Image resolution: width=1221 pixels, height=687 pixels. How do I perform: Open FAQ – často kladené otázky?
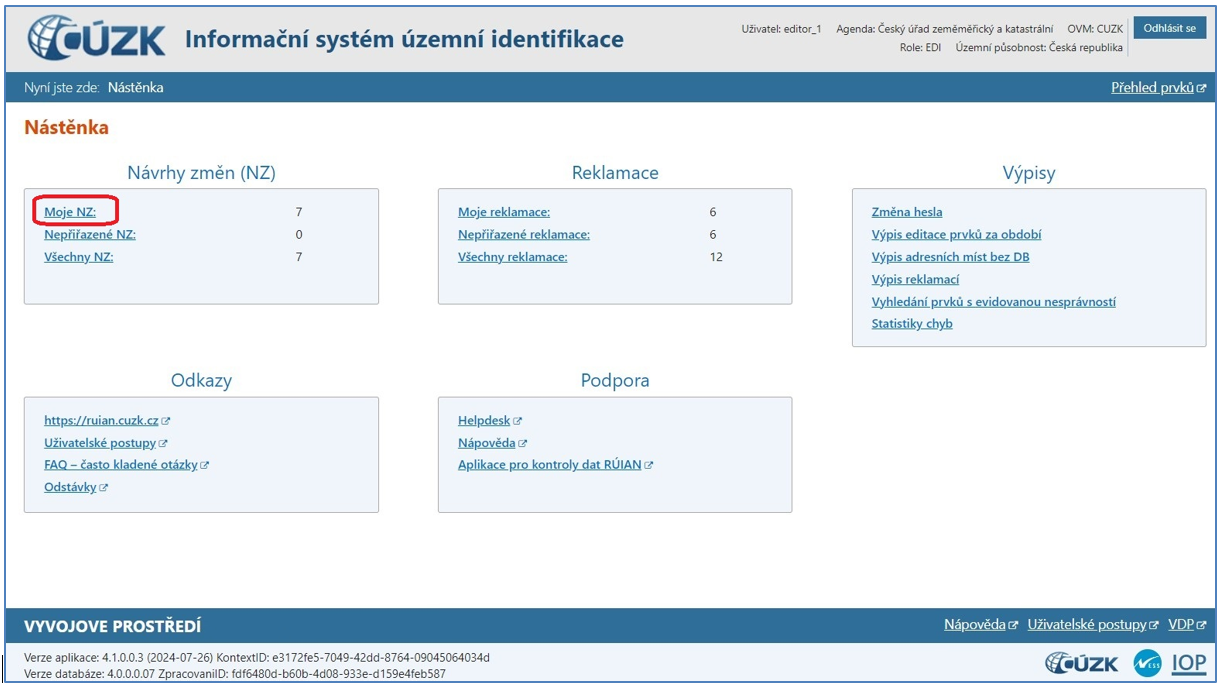(x=121, y=465)
